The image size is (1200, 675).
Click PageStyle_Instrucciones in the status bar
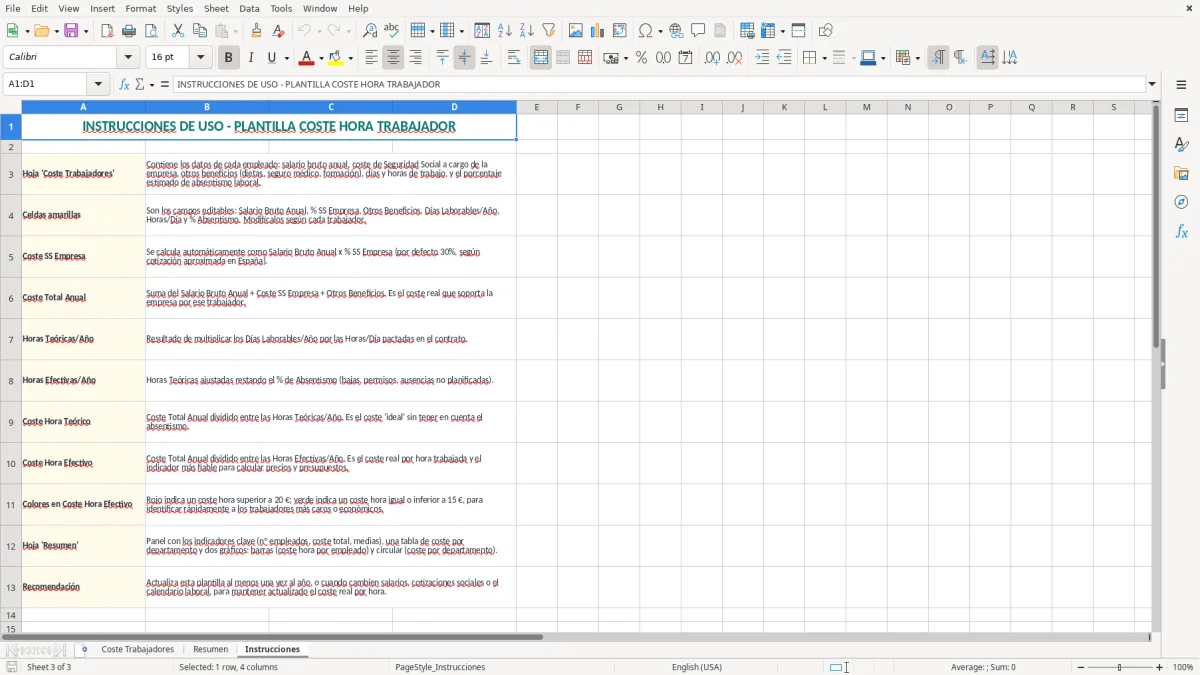pos(440,667)
